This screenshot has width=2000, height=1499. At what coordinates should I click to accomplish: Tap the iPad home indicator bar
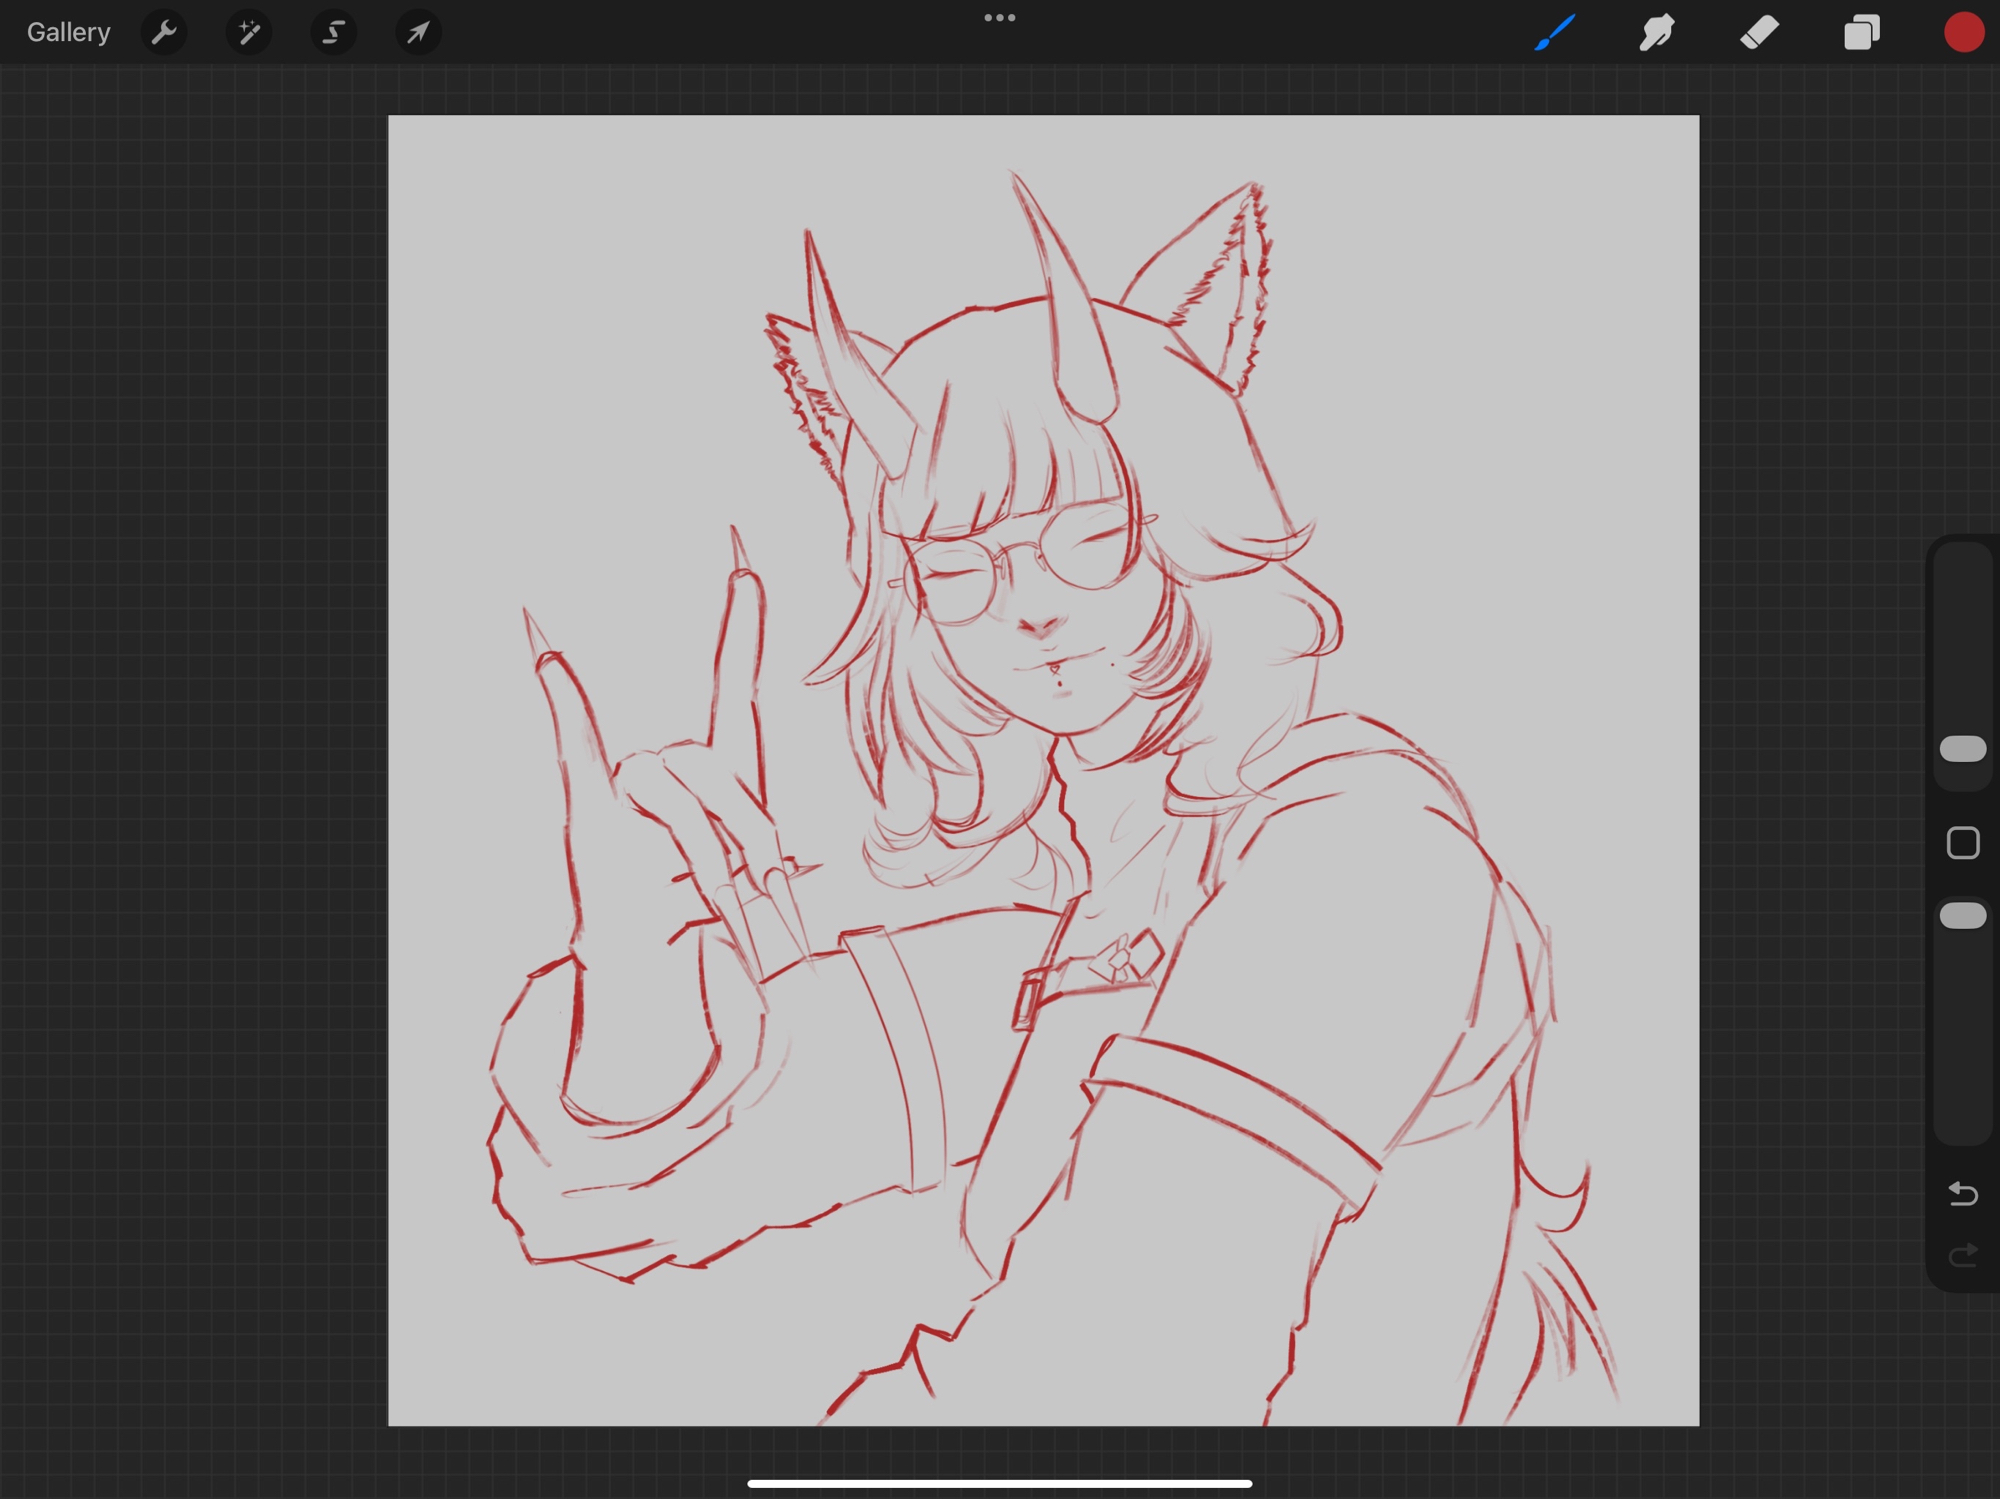pyautogui.click(x=999, y=1483)
